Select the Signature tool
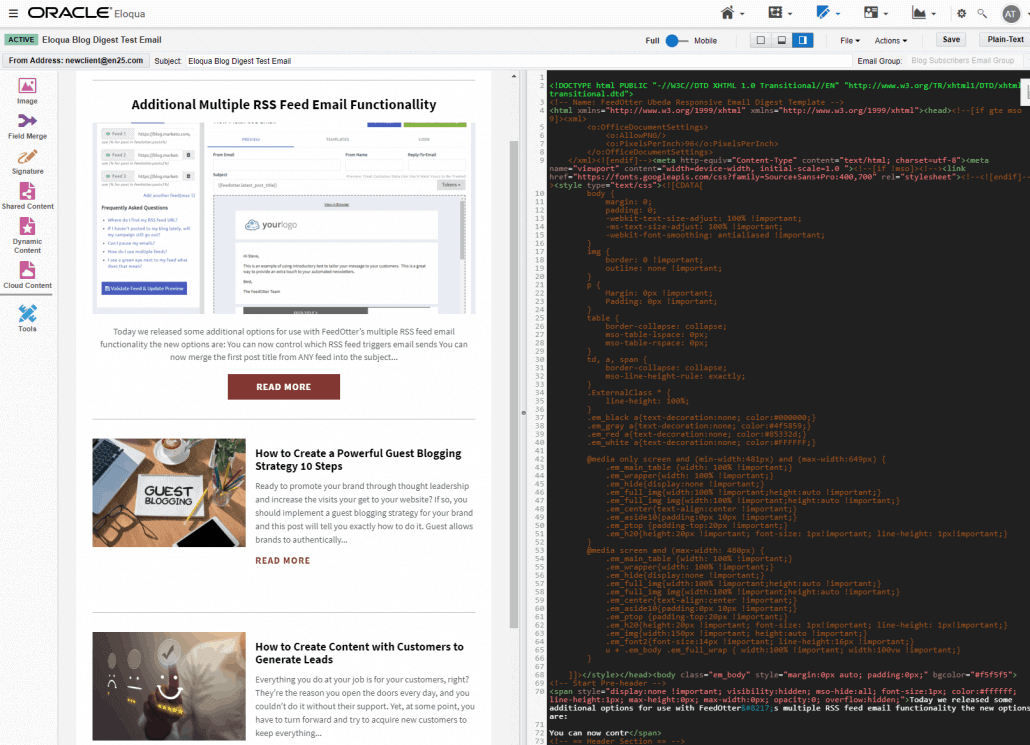This screenshot has width=1030, height=745. (27, 162)
